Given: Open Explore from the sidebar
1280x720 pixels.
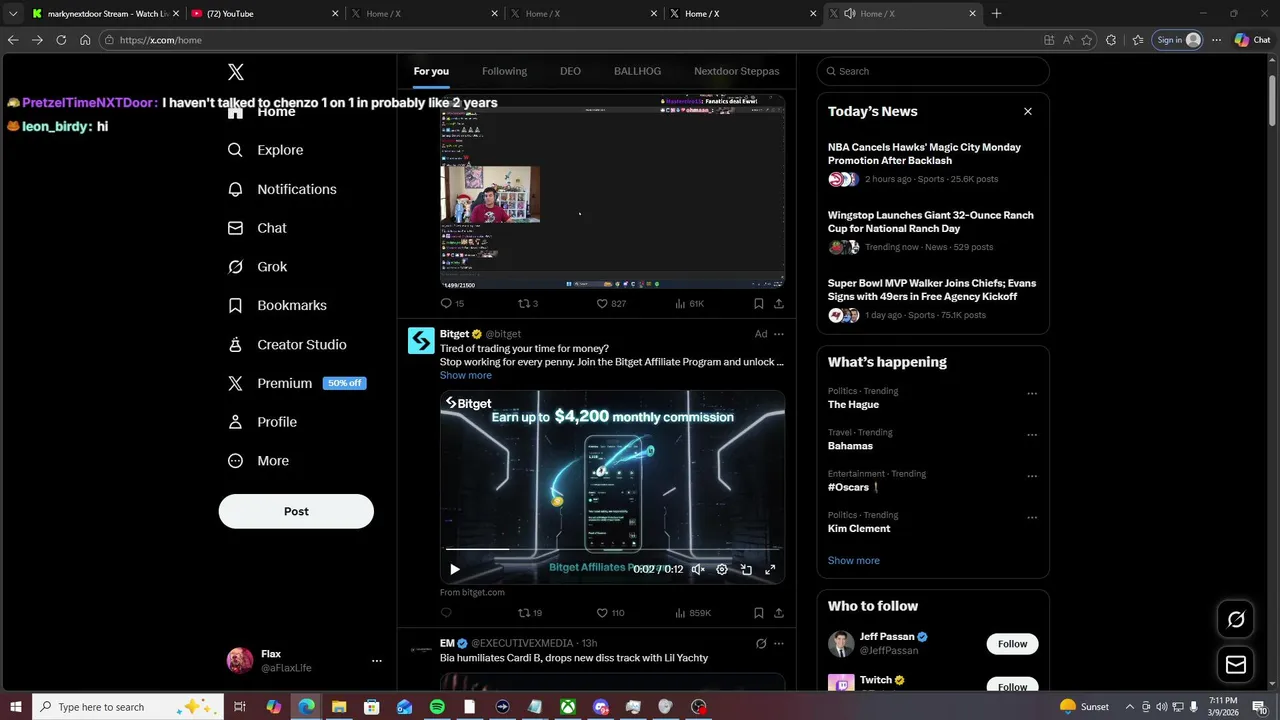Looking at the screenshot, I should [266, 150].
